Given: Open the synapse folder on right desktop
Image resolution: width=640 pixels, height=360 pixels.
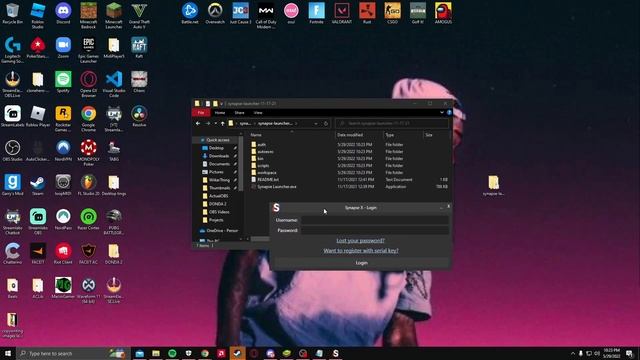Looking at the screenshot, I should coord(493,185).
